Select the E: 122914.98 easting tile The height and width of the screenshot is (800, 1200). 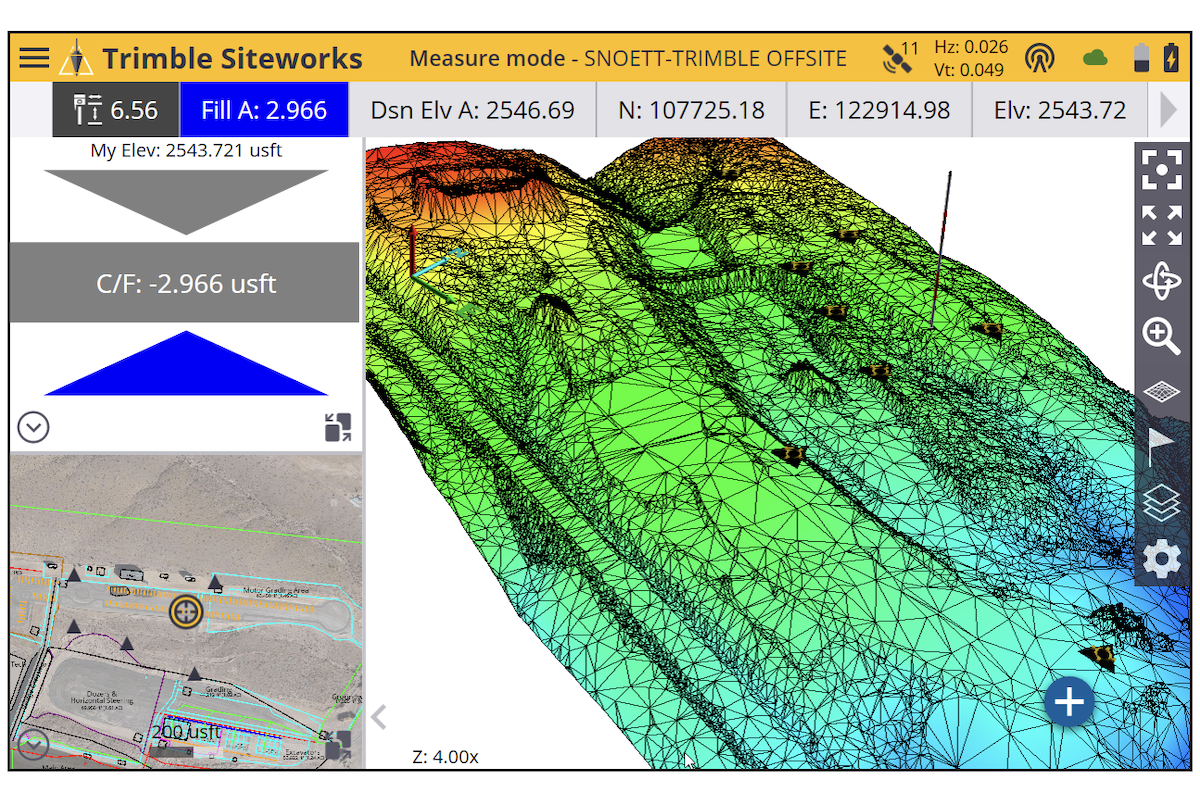click(x=879, y=110)
